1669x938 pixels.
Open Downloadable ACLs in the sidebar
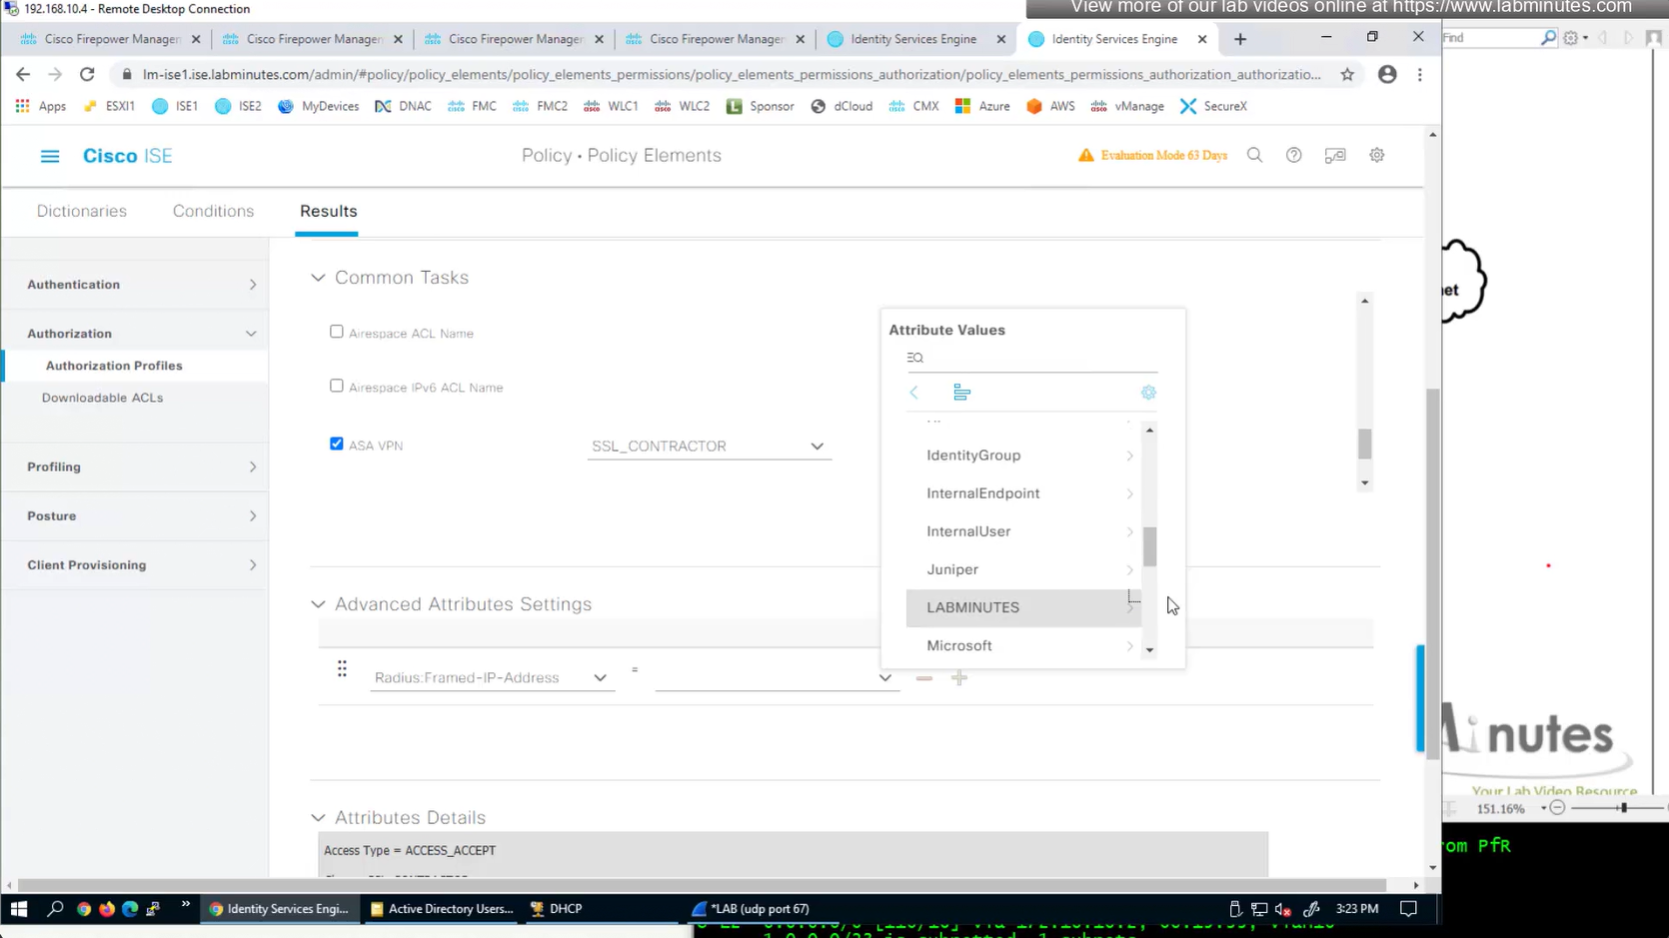(102, 398)
